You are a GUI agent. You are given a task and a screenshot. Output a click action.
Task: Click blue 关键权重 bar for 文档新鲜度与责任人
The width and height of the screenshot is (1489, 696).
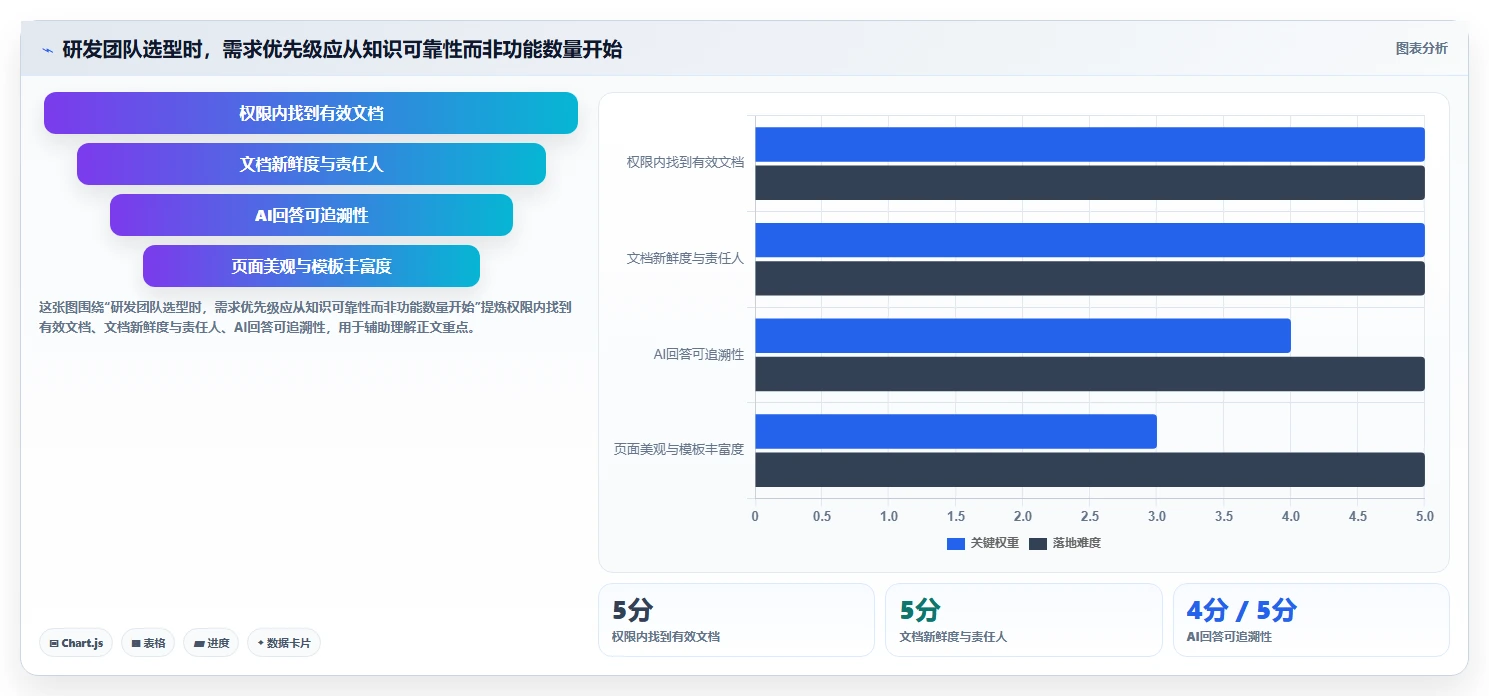pyautogui.click(x=1089, y=240)
